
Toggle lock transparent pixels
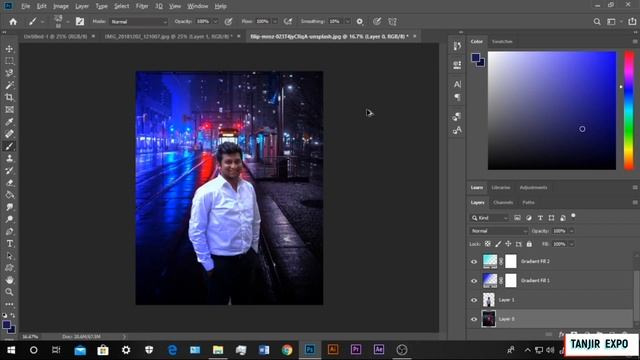[x=488, y=244]
